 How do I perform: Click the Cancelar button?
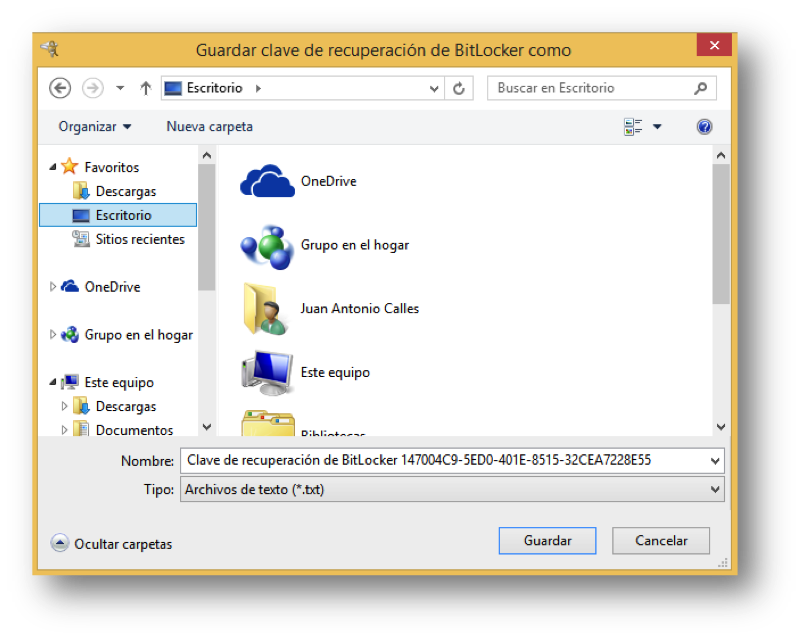pyautogui.click(x=661, y=541)
